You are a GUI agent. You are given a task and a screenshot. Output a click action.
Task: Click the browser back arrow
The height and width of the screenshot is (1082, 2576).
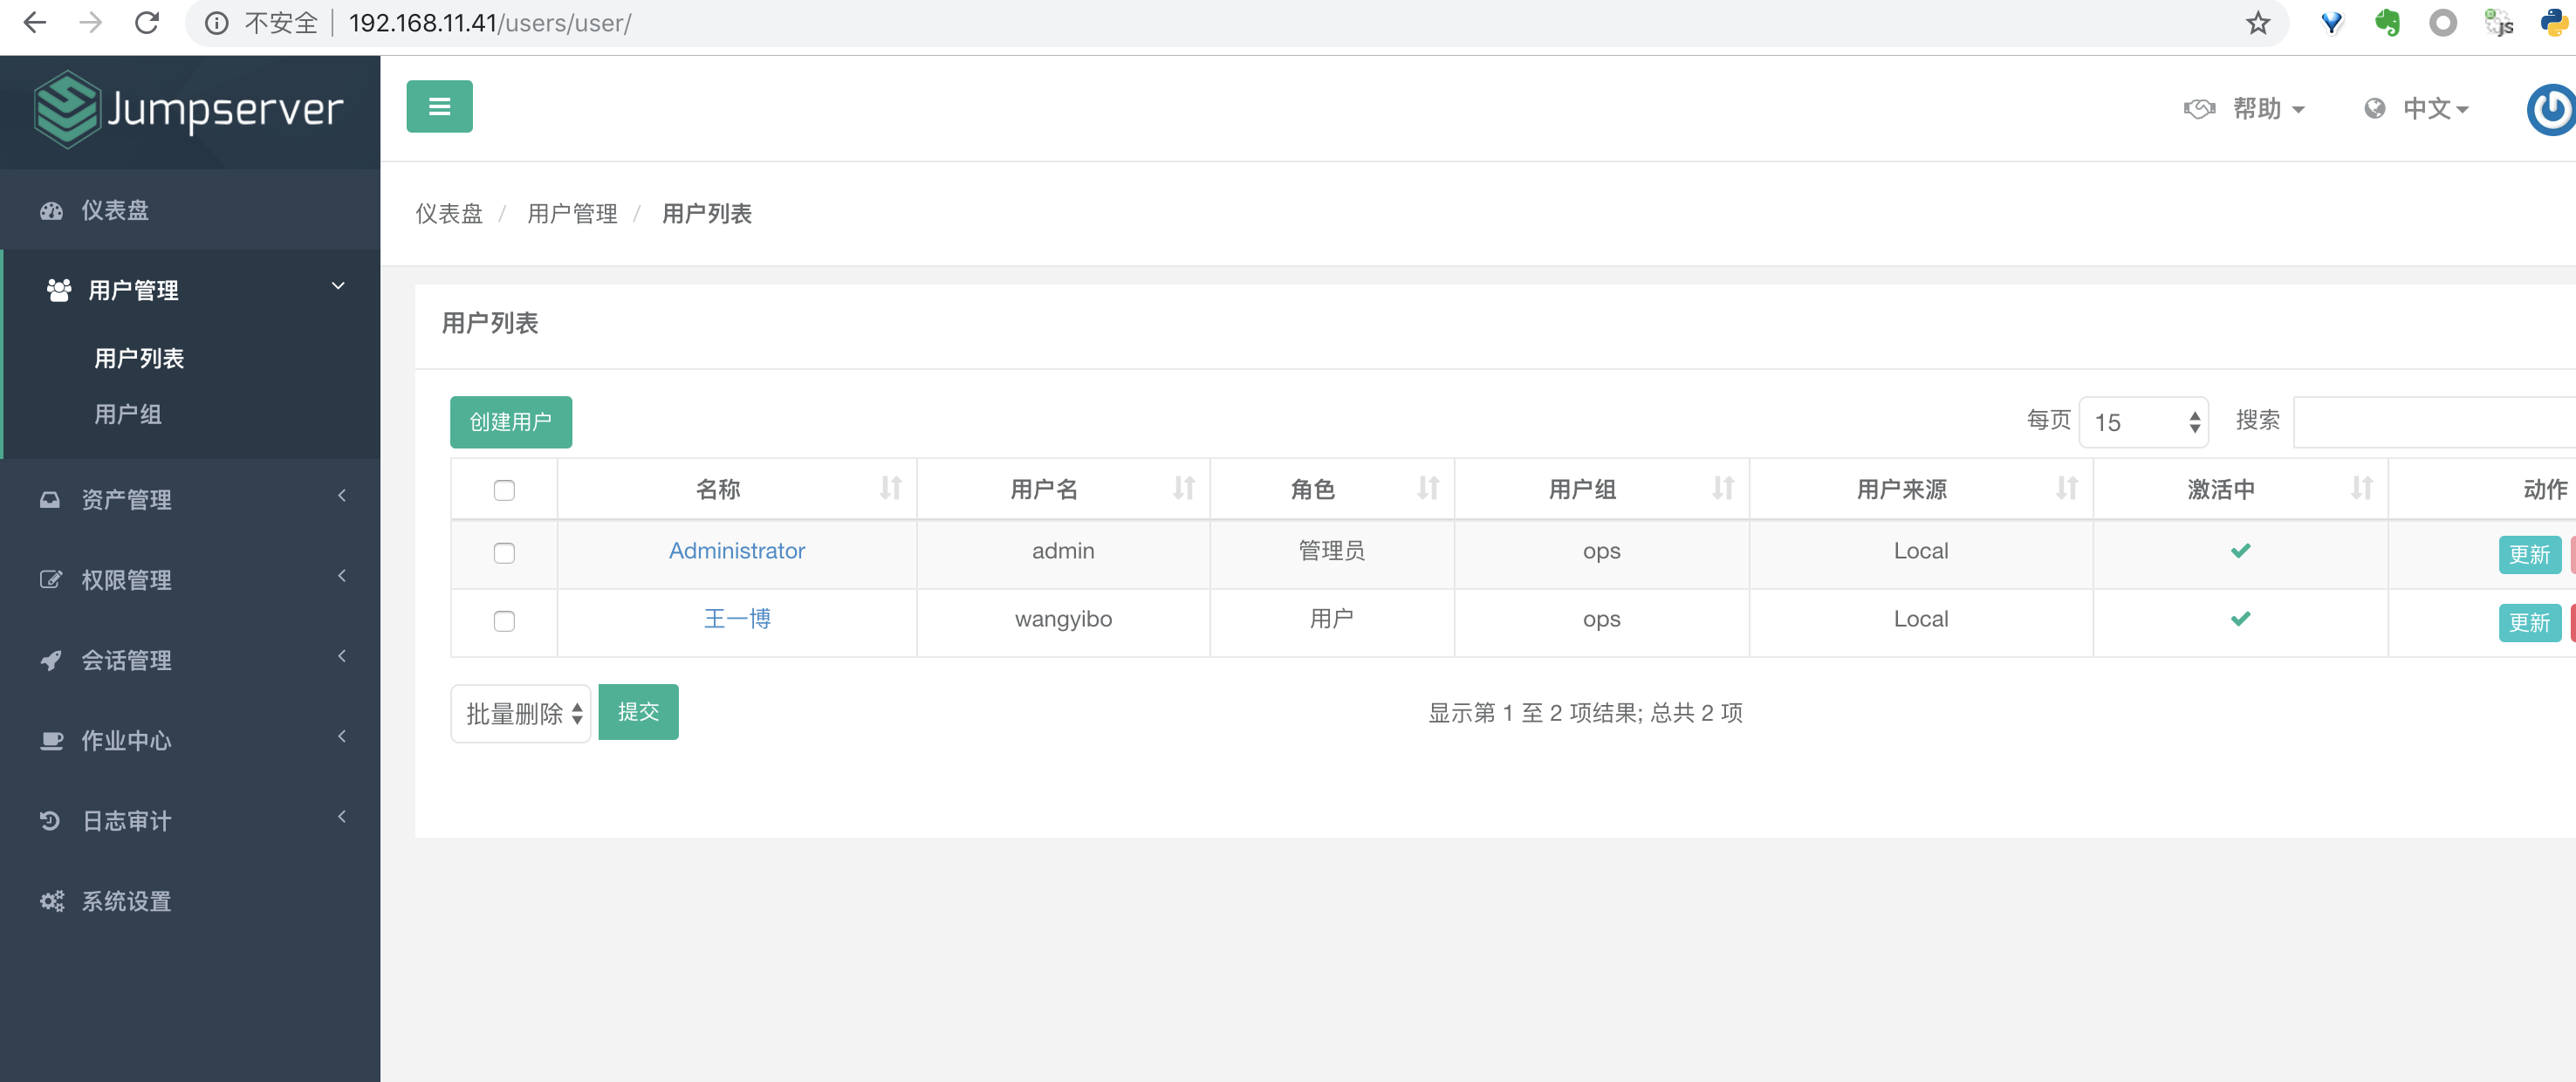[35, 23]
